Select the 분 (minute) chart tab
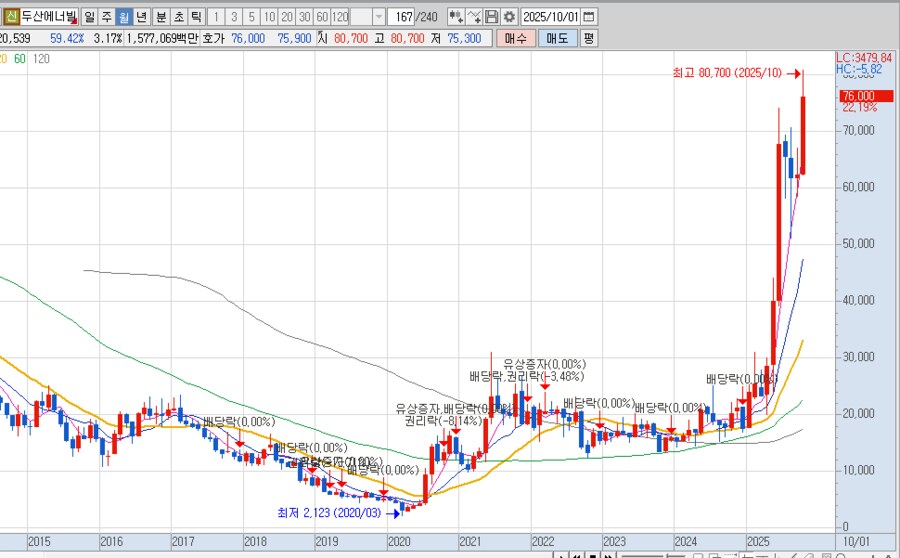 [161, 17]
